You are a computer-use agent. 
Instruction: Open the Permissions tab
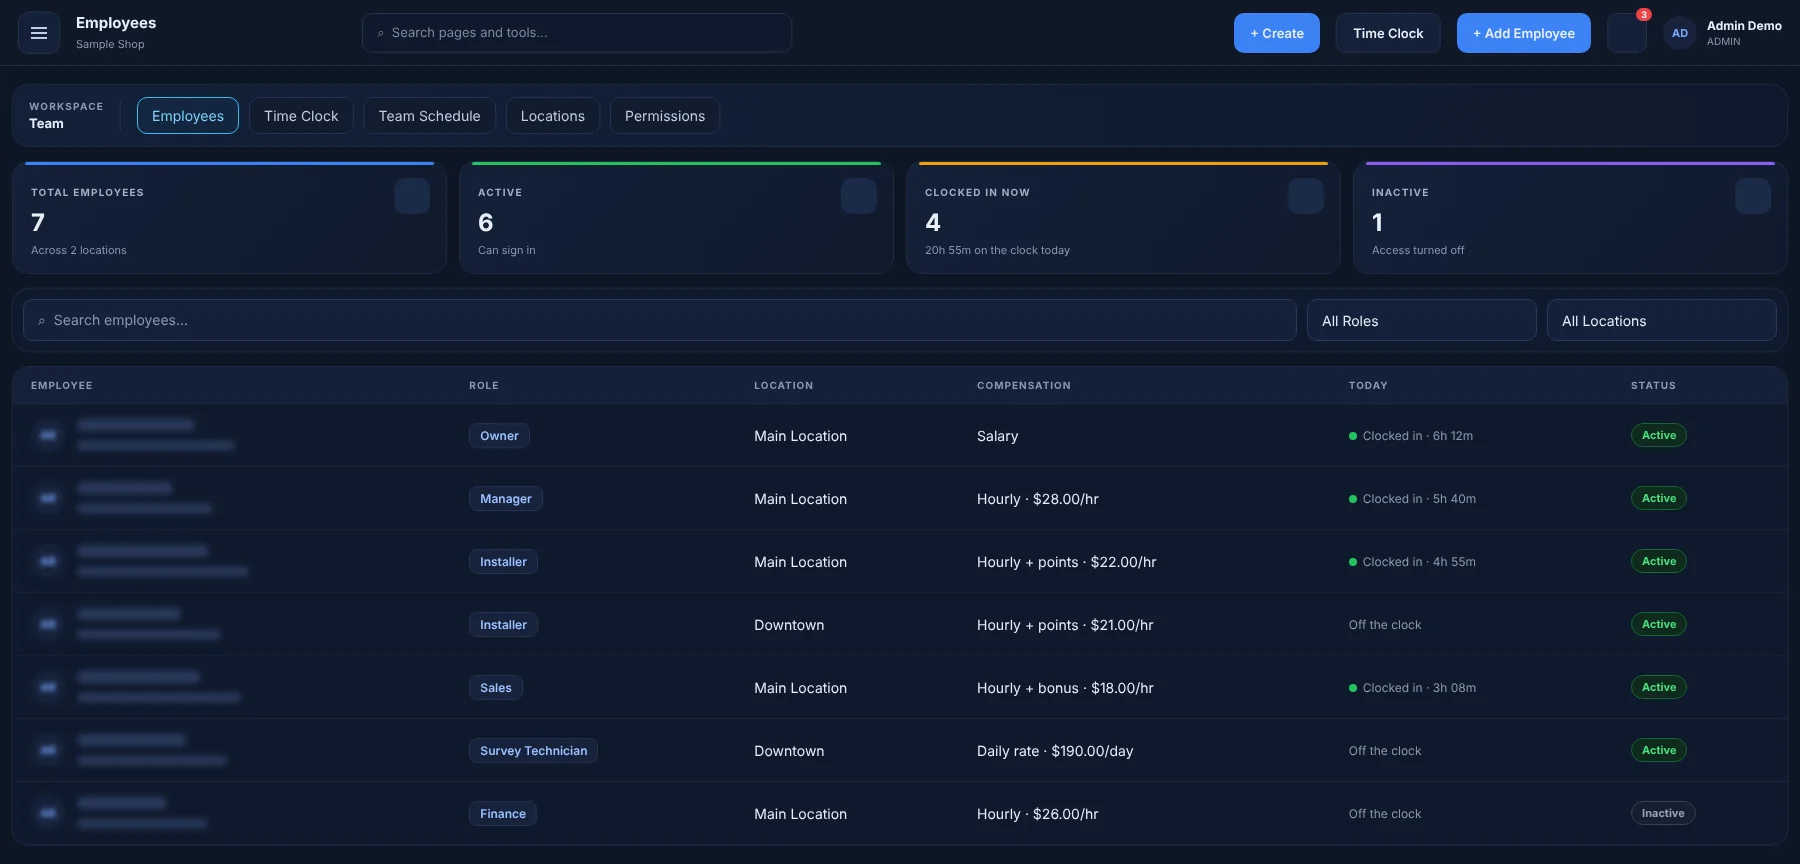pos(665,116)
